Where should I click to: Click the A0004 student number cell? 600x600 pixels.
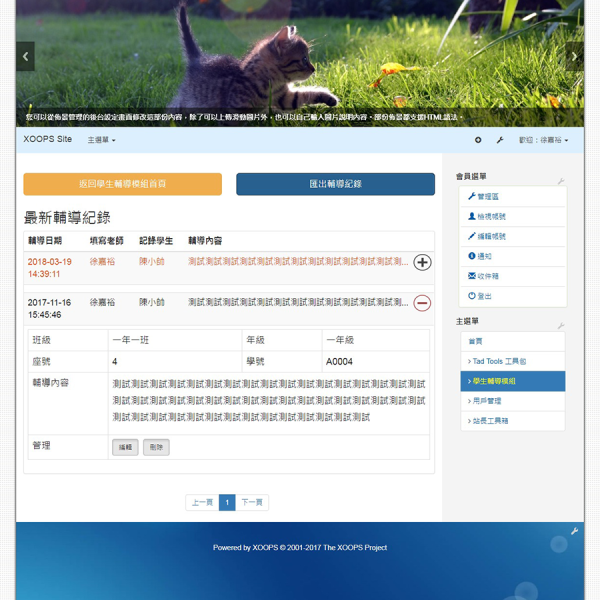[x=376, y=362]
